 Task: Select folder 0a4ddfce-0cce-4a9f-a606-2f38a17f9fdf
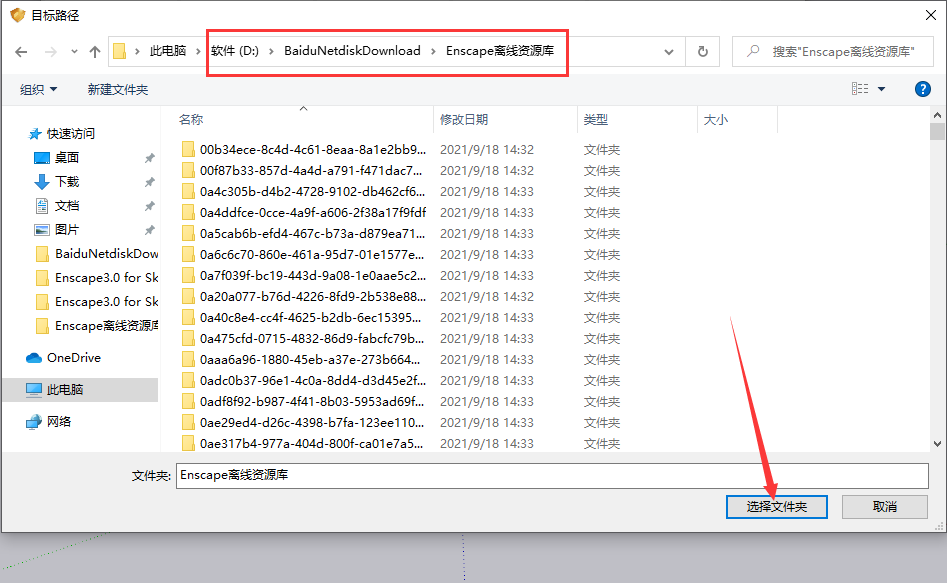tap(313, 213)
